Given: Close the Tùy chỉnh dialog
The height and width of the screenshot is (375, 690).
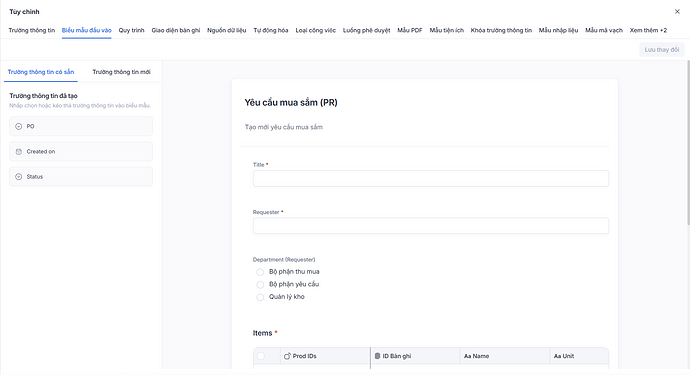Looking at the screenshot, I should (x=677, y=12).
